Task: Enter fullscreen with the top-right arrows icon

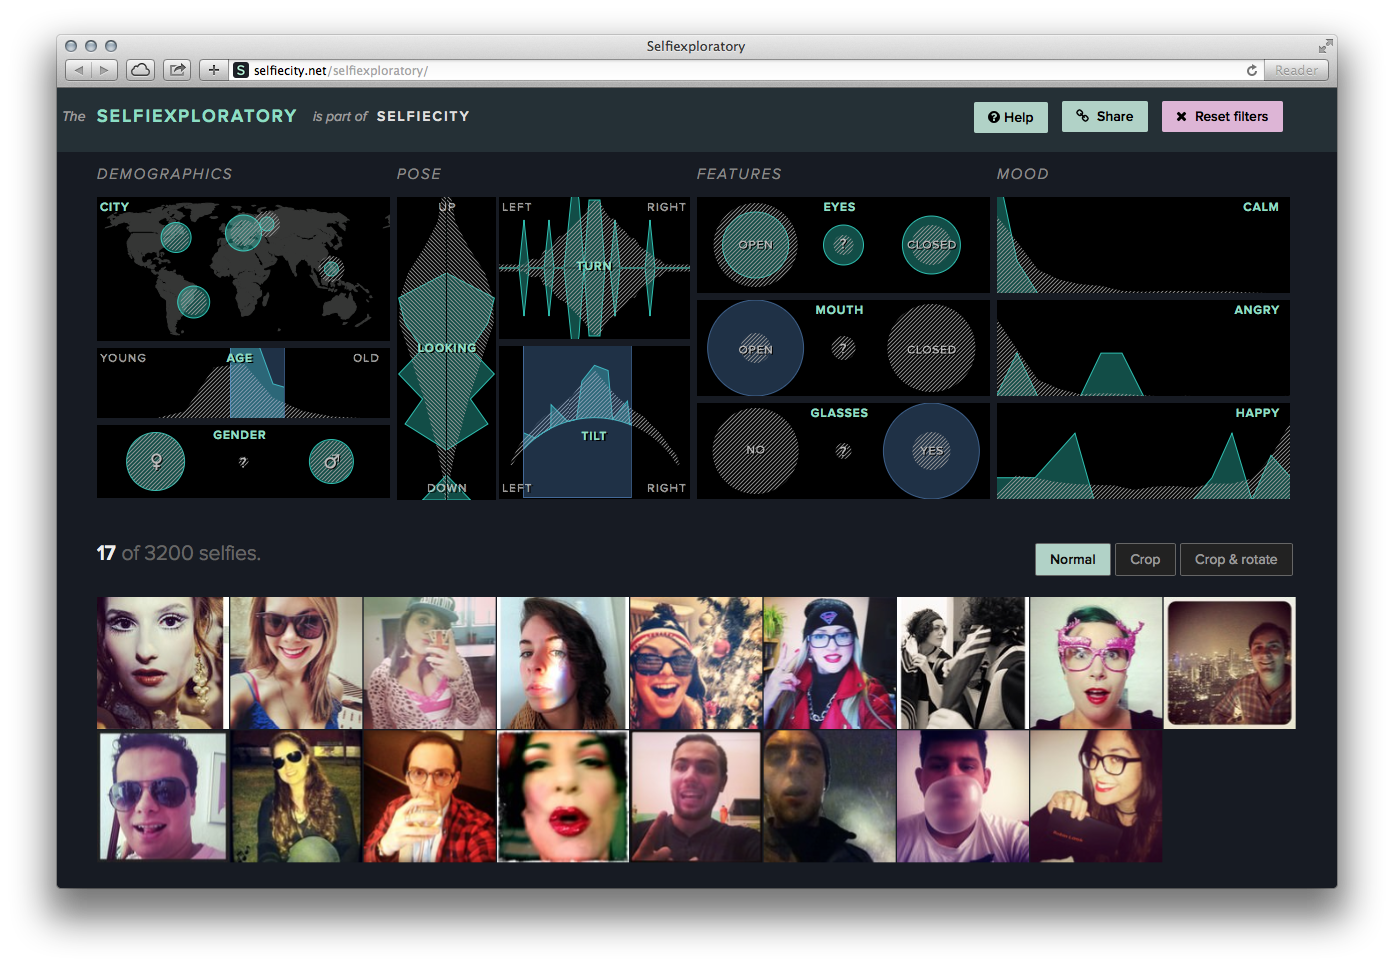Action: coord(1325,46)
